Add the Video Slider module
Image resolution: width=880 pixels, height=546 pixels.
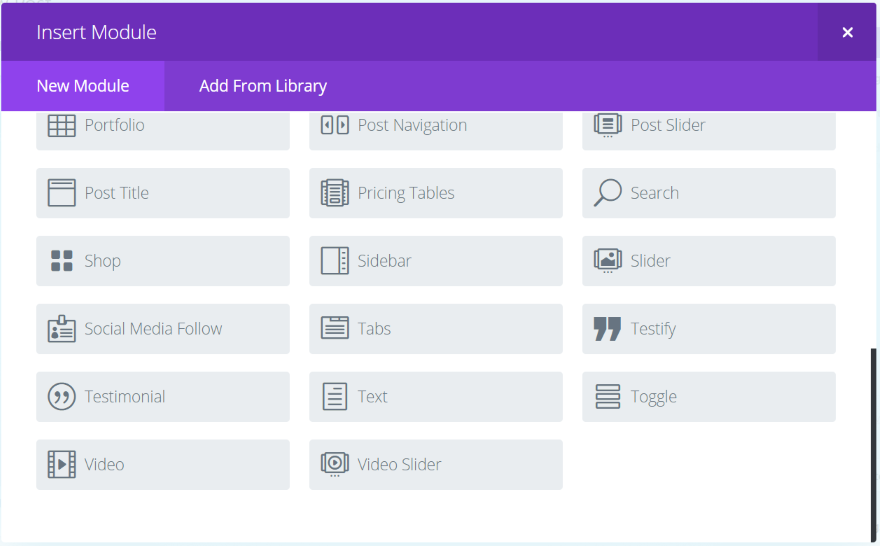coord(436,465)
